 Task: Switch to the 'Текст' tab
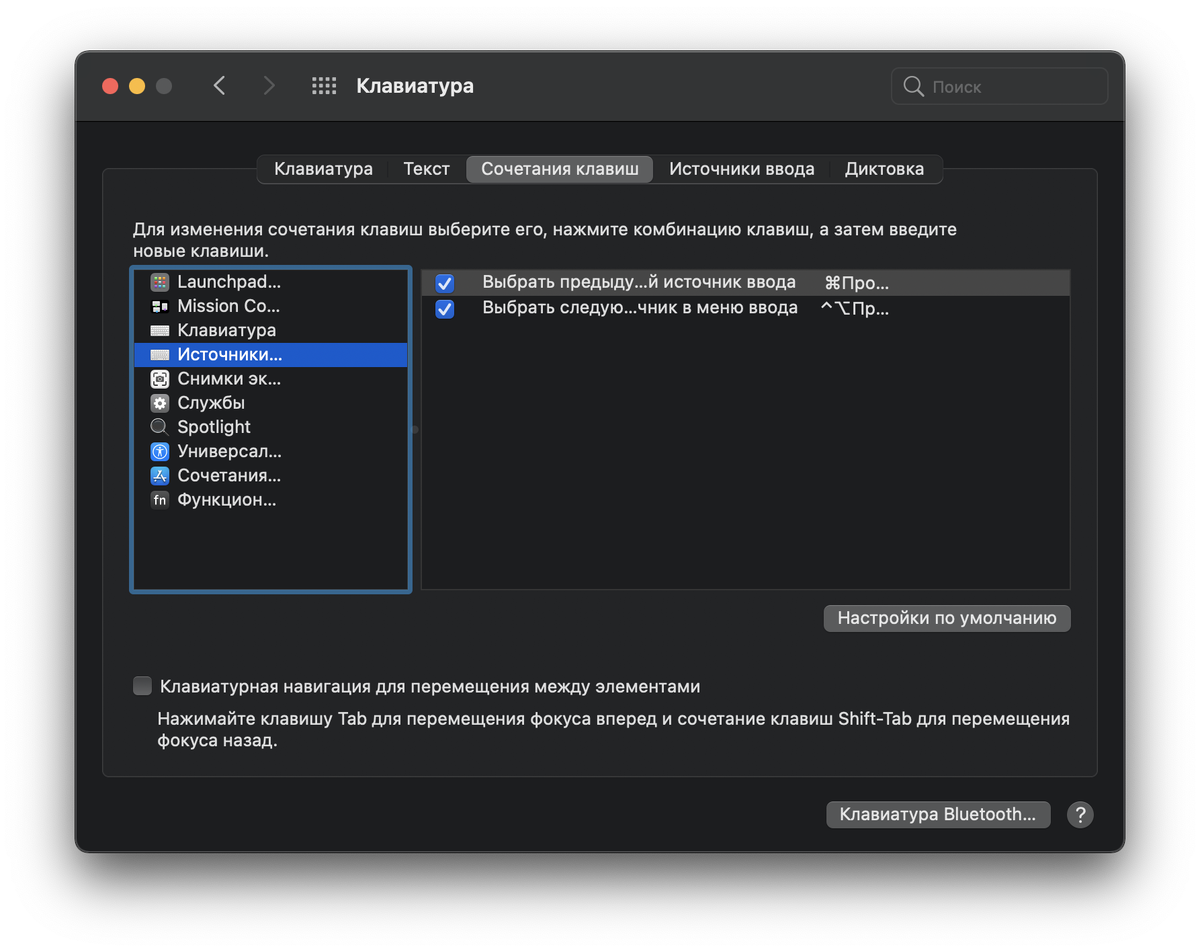click(x=426, y=169)
